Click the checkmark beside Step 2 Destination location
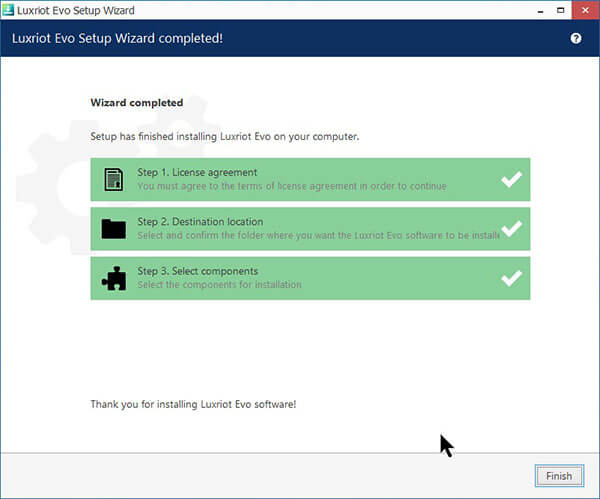600x499 pixels. tap(511, 229)
